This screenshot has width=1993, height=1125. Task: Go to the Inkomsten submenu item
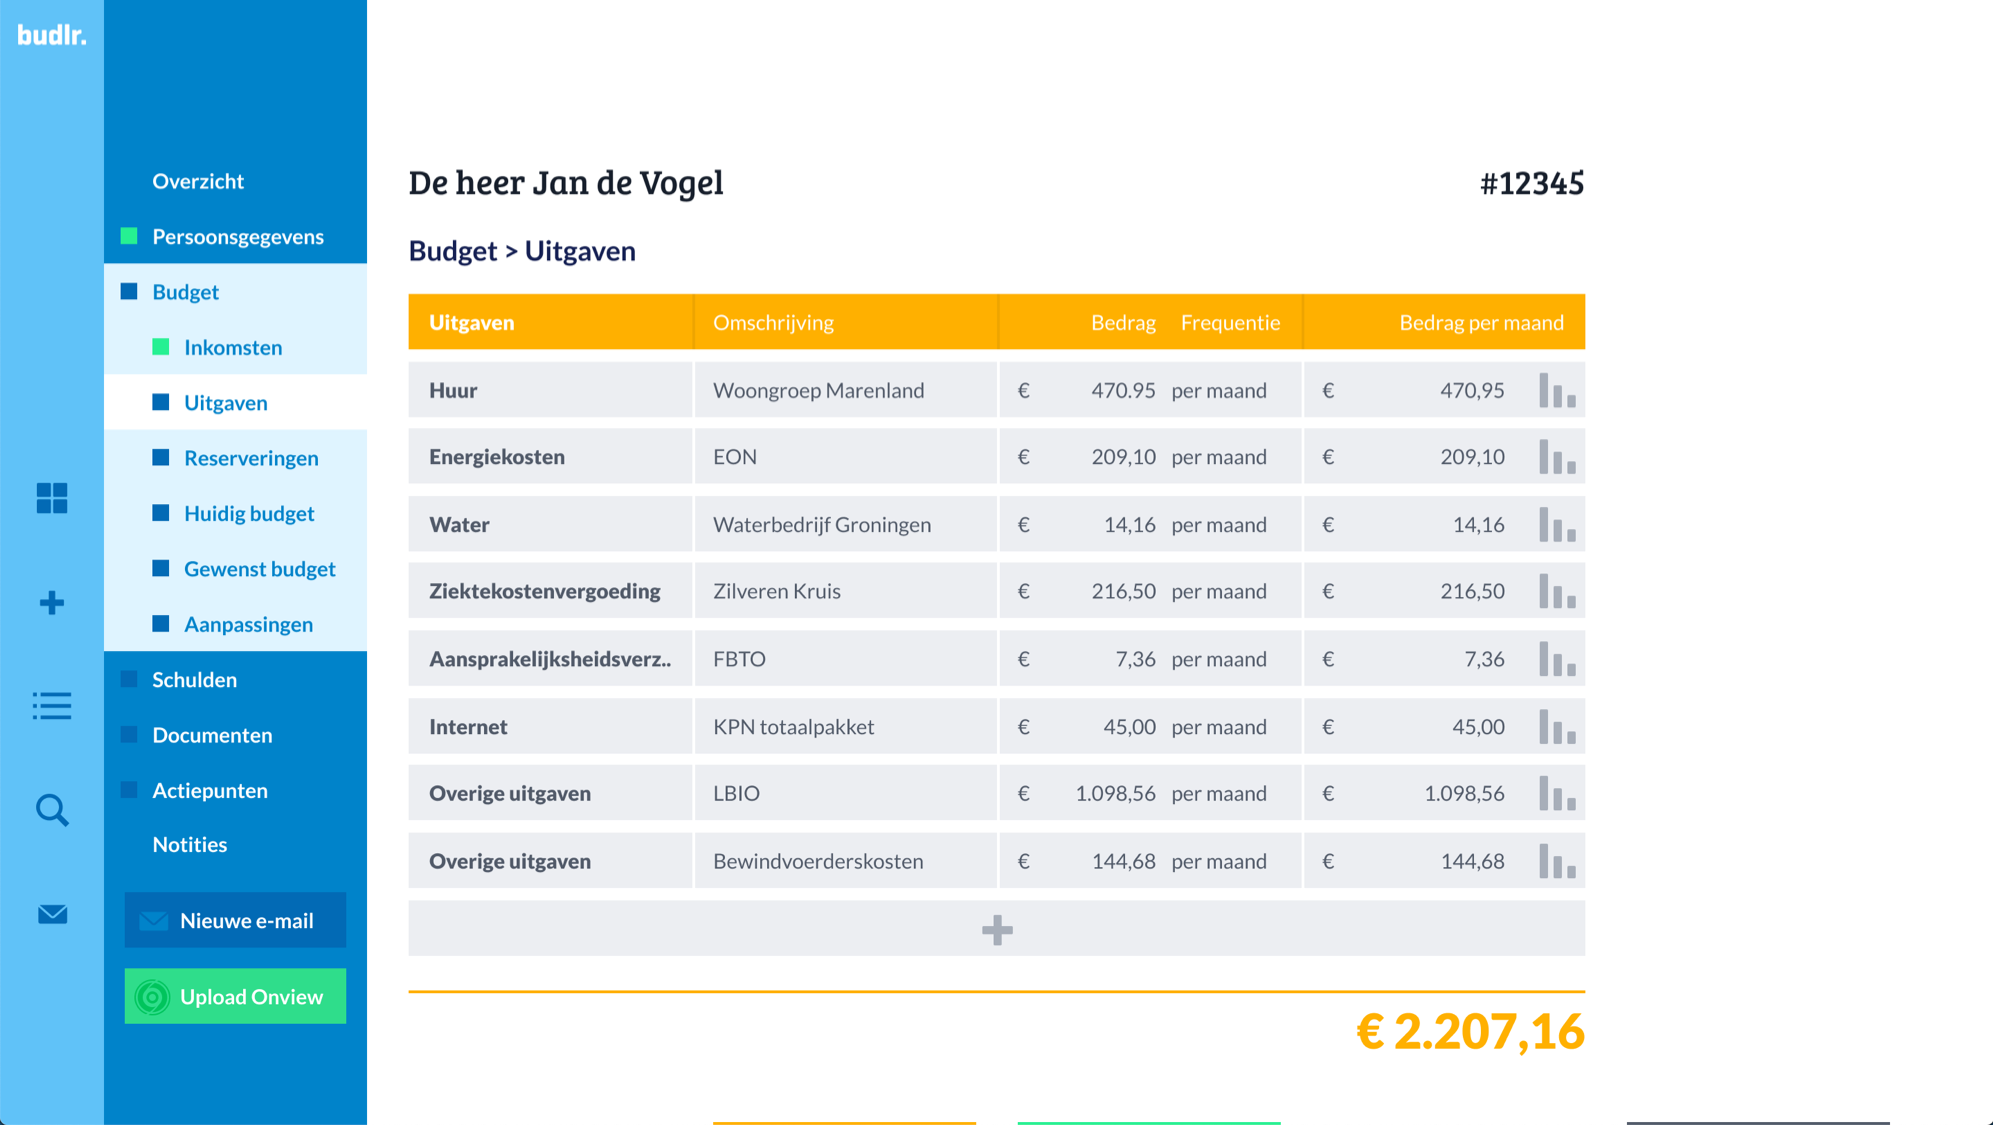(x=233, y=347)
